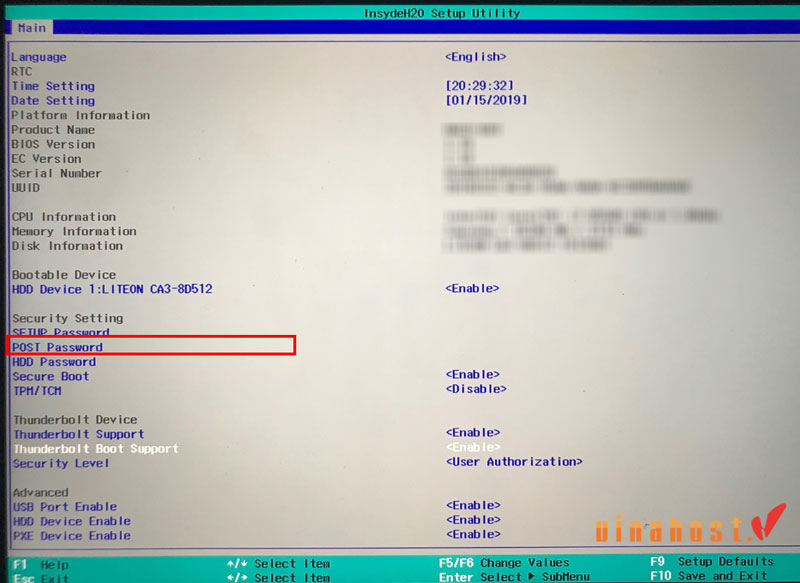Screen dimensions: 800x583
Task: Toggle the Secure Boot Enable value
Action: [x=472, y=374]
